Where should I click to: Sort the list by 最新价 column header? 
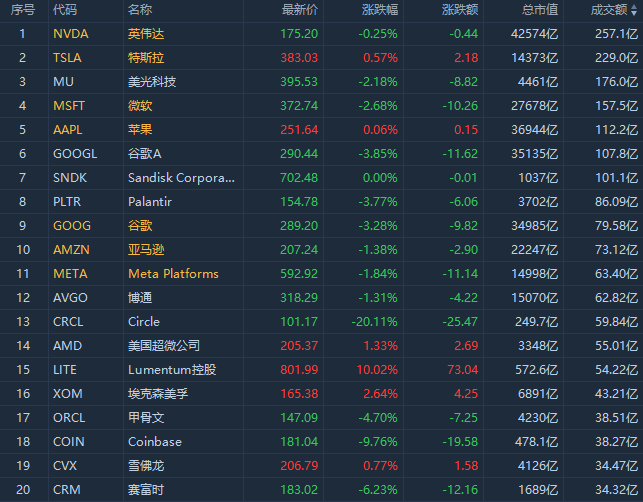click(300, 10)
